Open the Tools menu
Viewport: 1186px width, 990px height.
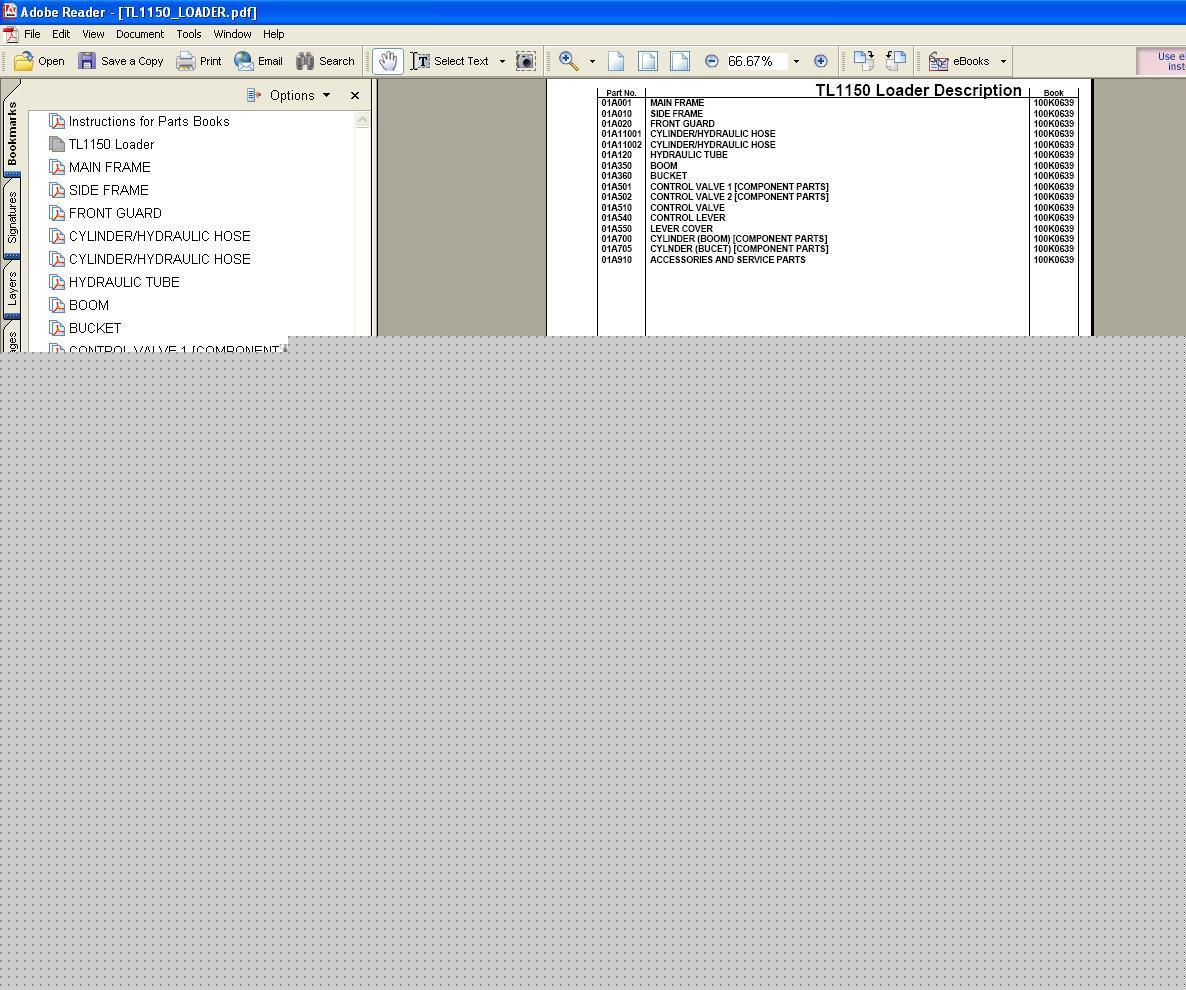pyautogui.click(x=189, y=34)
